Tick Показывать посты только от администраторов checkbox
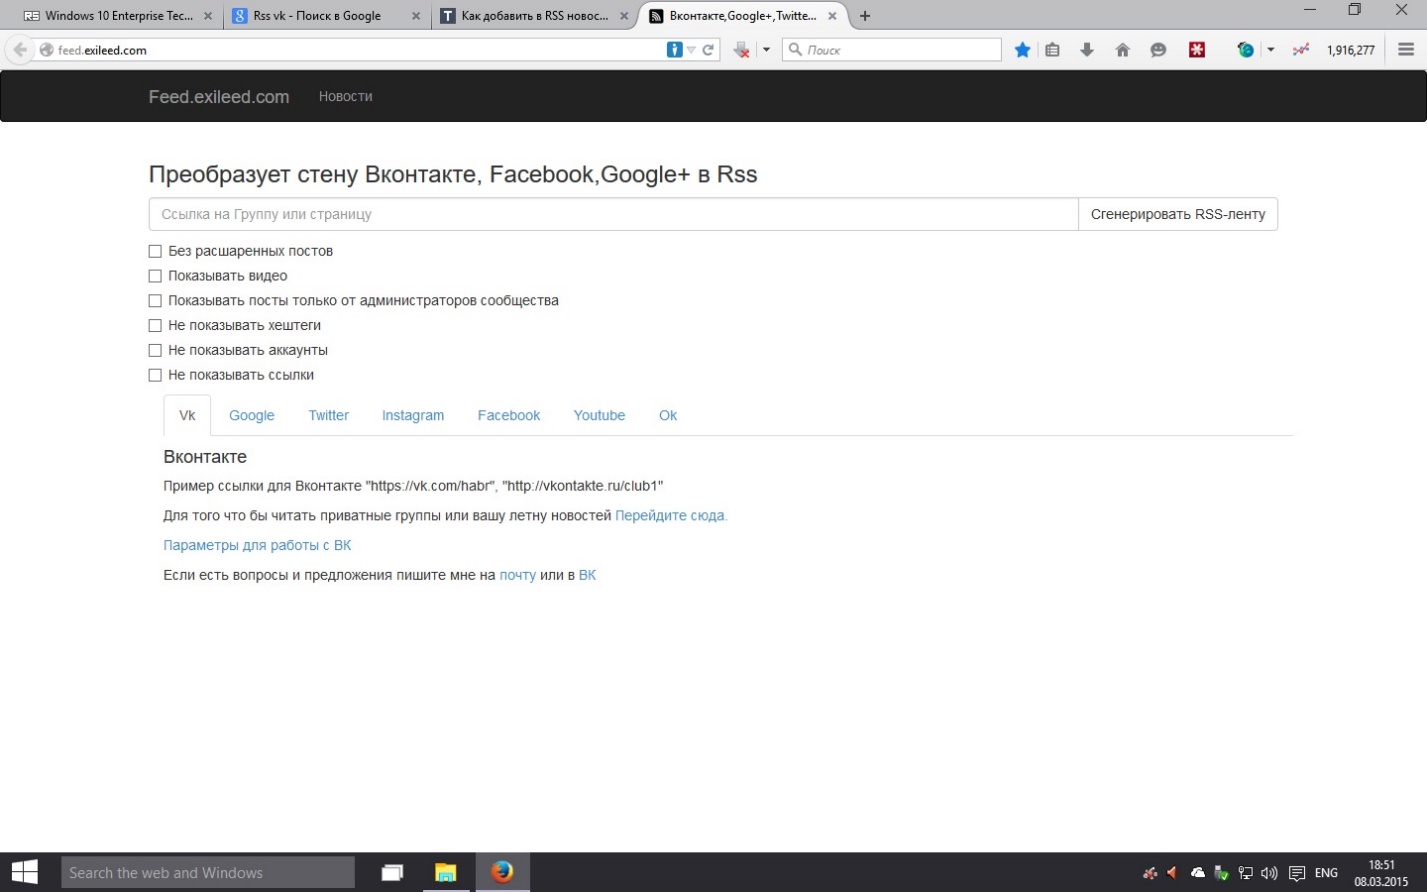 click(155, 301)
